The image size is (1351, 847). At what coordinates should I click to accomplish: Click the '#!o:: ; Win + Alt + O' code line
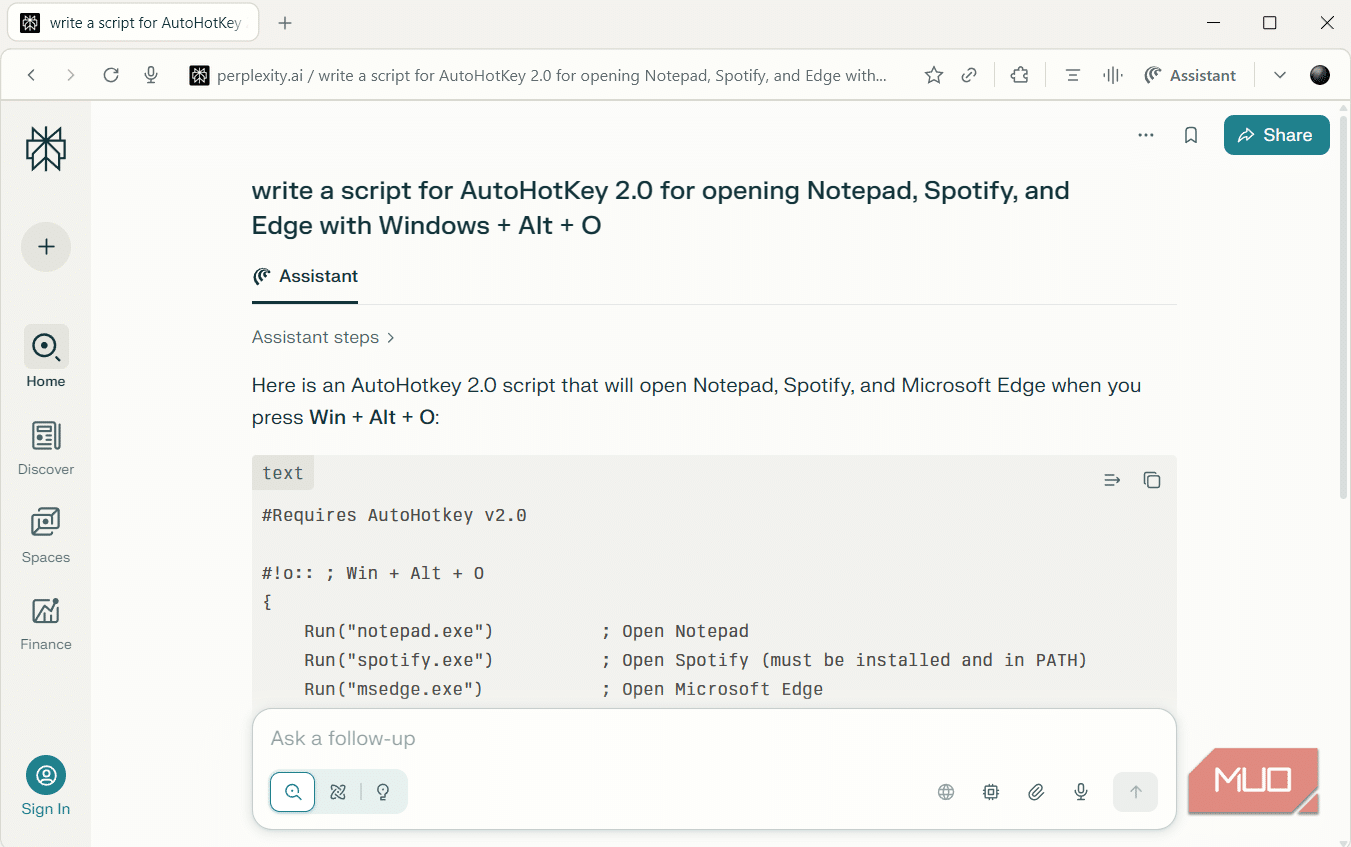pos(373,573)
